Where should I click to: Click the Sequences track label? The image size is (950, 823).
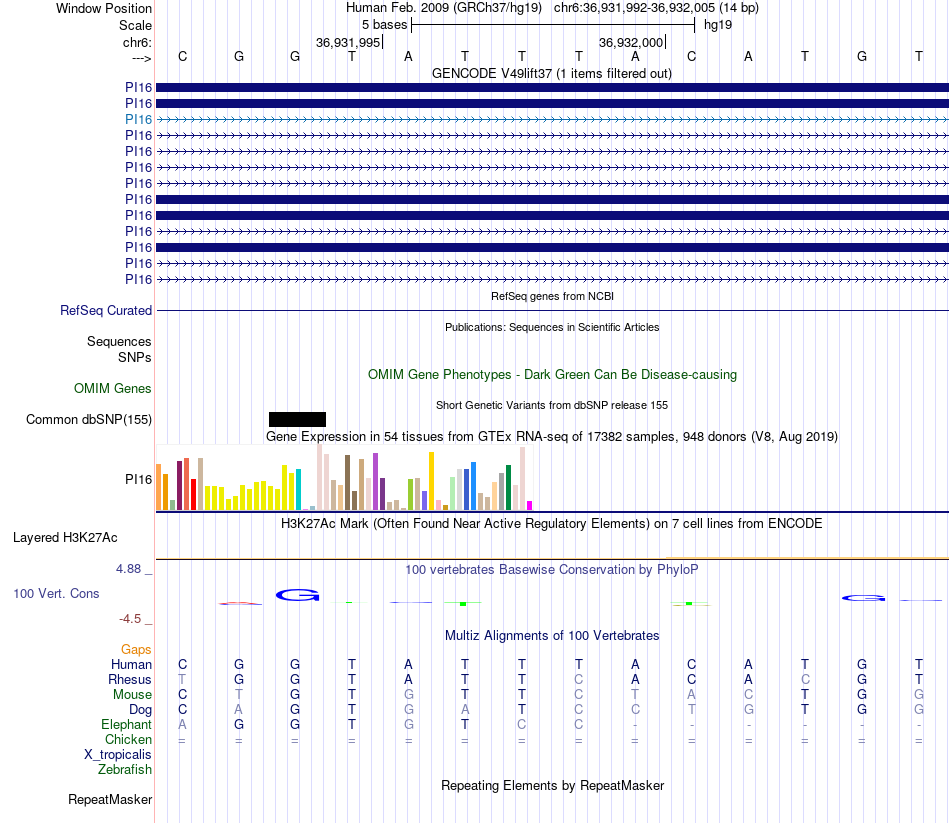(119, 341)
